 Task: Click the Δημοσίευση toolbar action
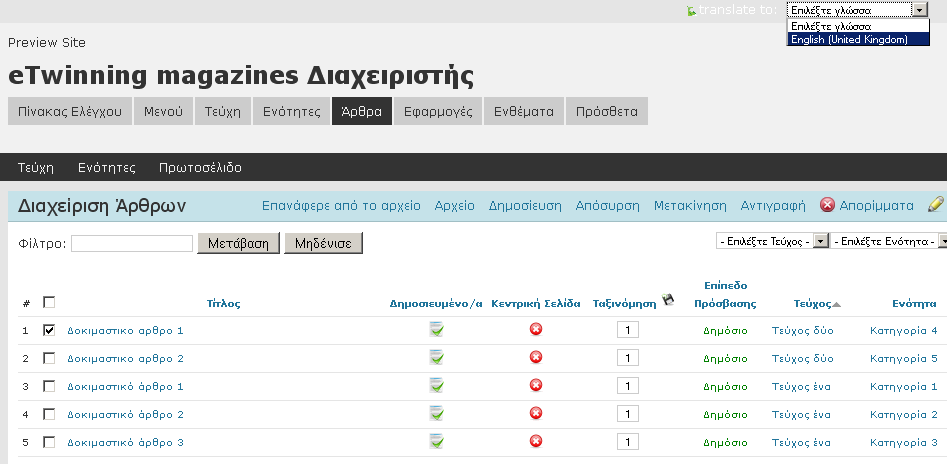525,205
